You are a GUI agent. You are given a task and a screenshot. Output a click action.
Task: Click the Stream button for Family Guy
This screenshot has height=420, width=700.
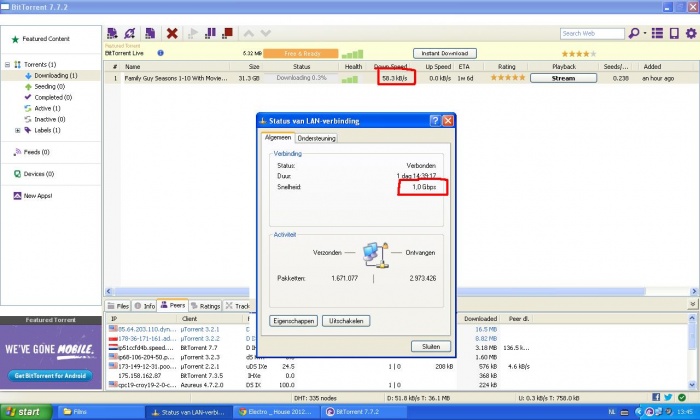pyautogui.click(x=563, y=78)
